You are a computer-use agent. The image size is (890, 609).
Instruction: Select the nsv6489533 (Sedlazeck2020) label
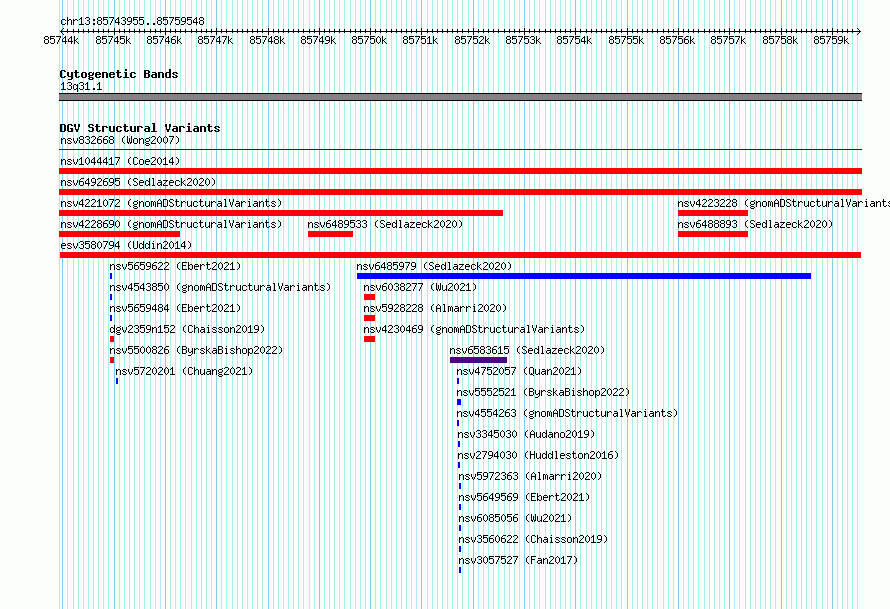coord(385,224)
